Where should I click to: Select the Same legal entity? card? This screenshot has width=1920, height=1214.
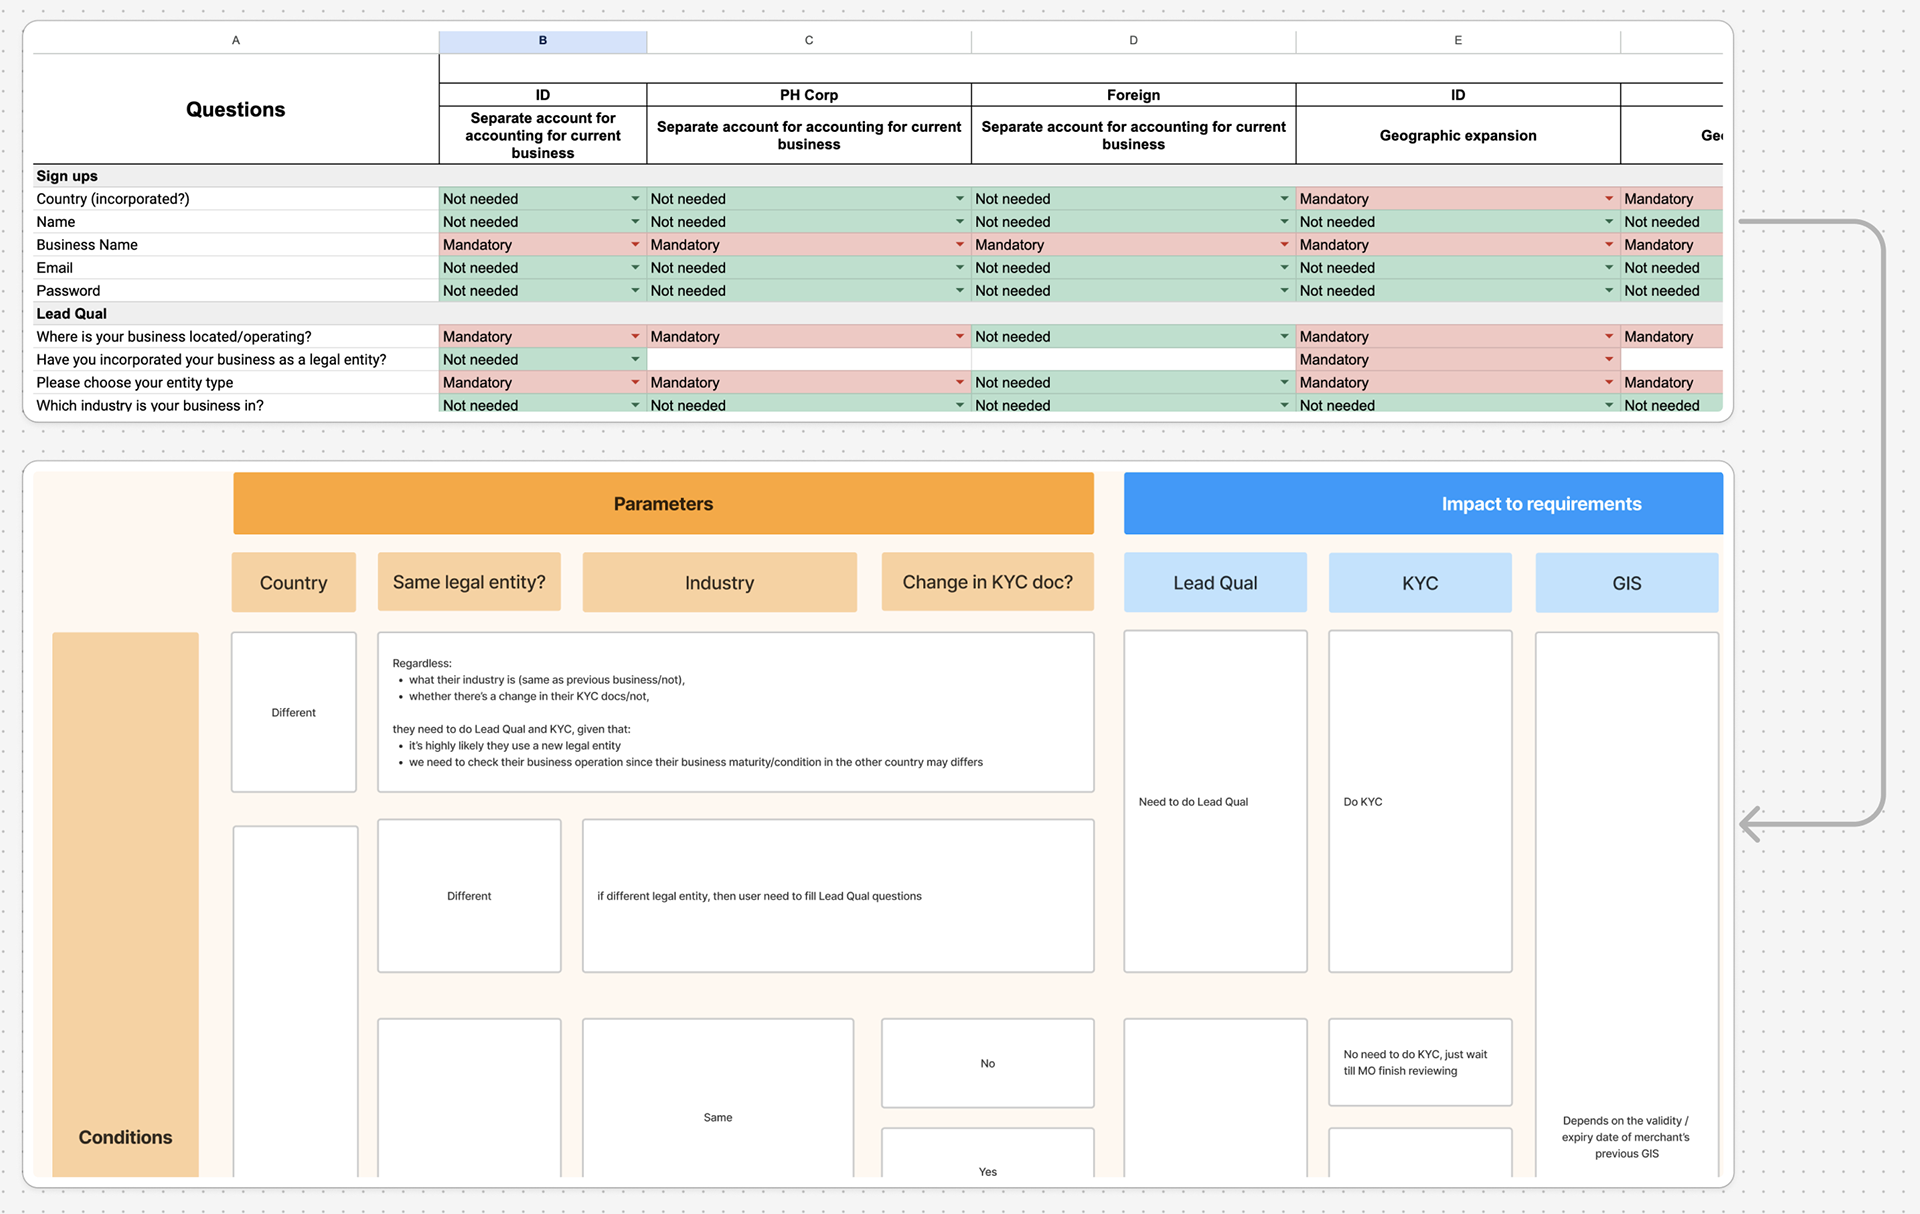[x=469, y=582]
